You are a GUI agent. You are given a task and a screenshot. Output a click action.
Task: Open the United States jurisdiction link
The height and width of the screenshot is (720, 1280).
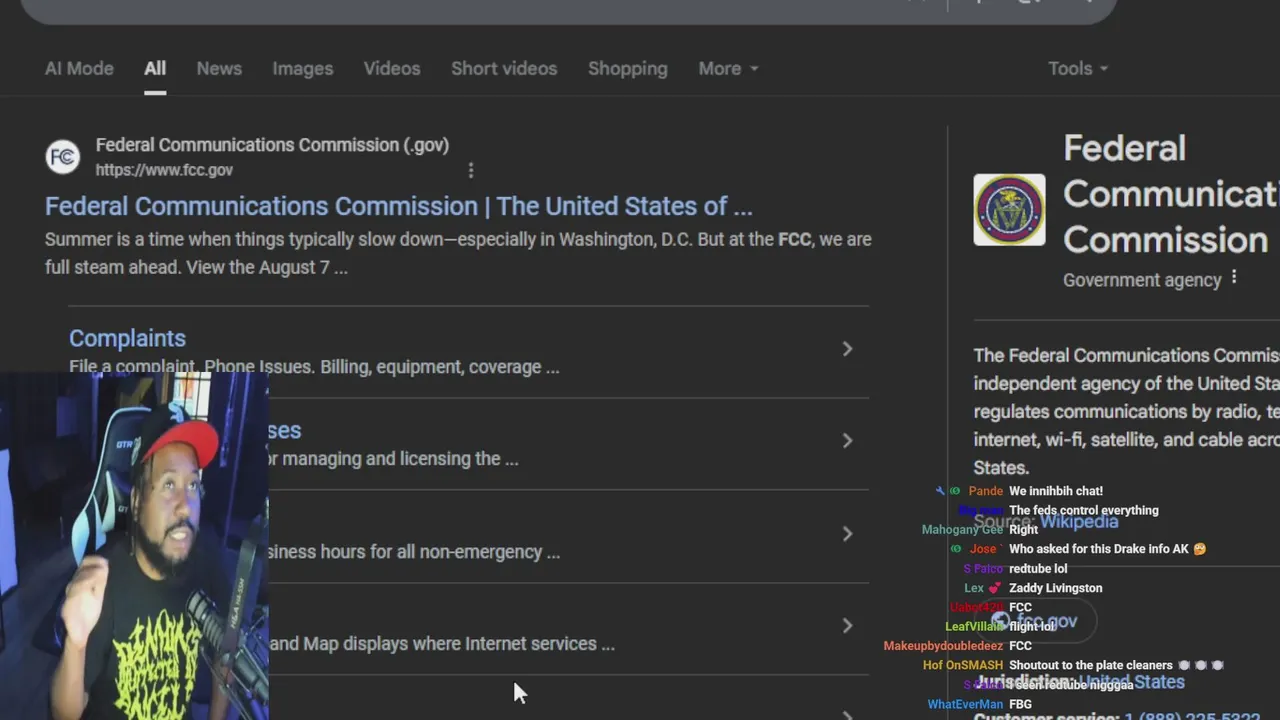1131,682
